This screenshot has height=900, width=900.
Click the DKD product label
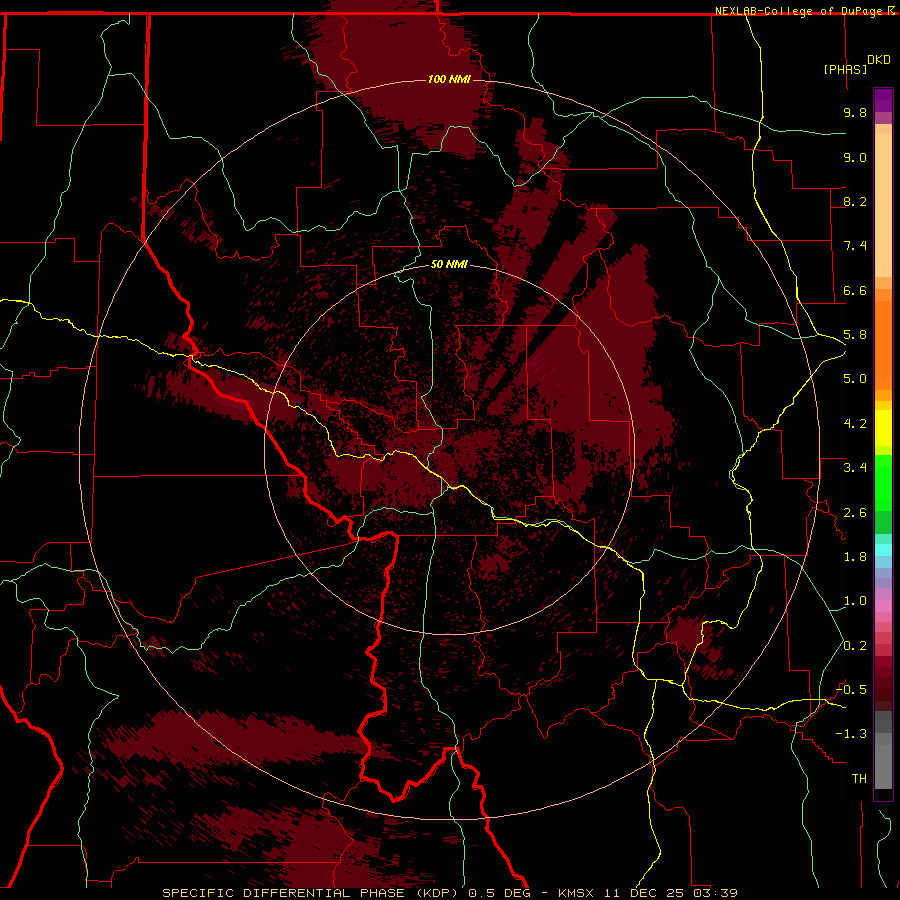click(879, 60)
